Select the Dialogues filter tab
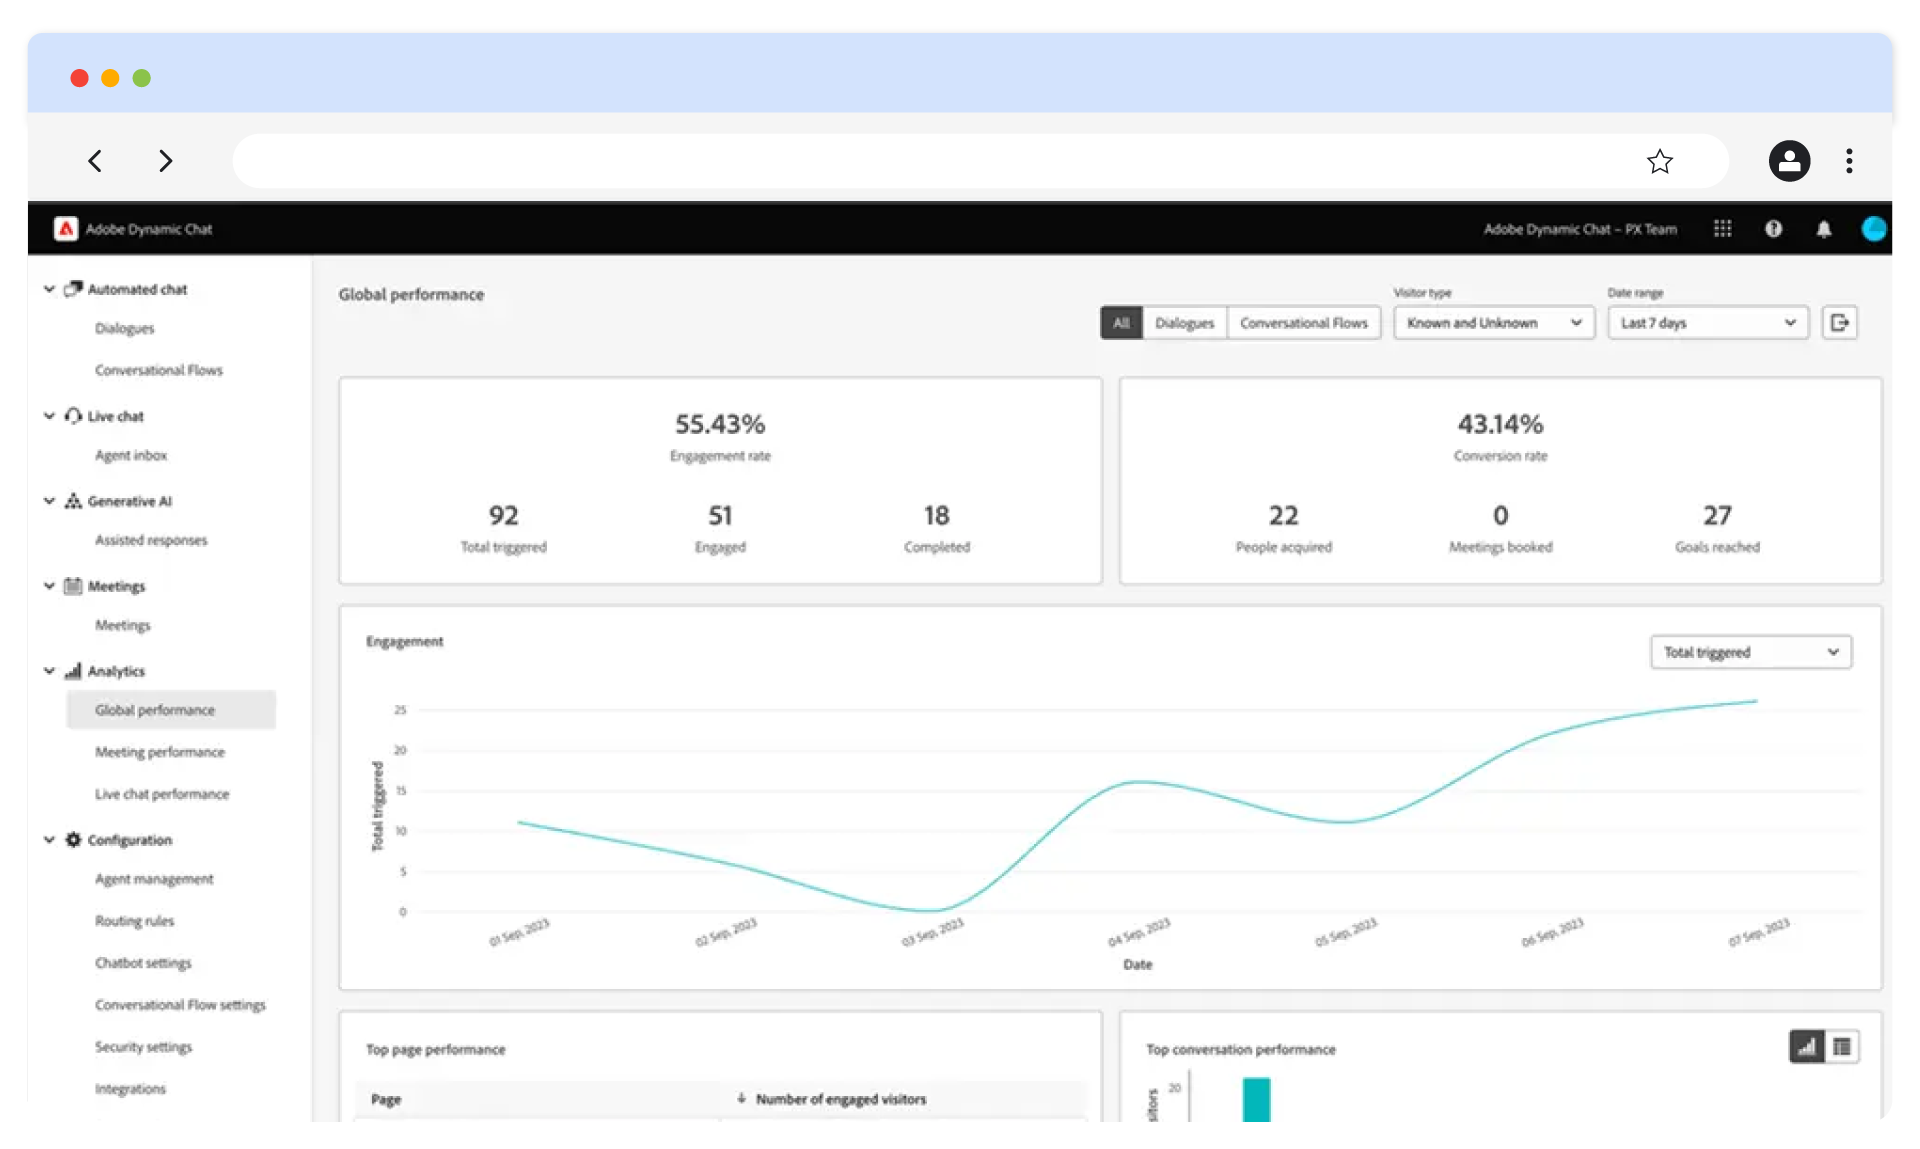The width and height of the screenshot is (1920, 1149). click(1184, 323)
